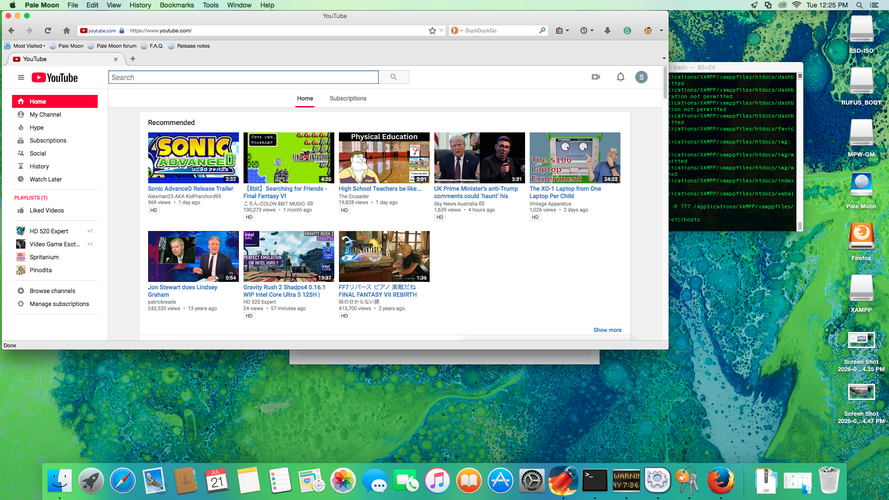
Task: Open the Tools menu
Action: click(210, 5)
